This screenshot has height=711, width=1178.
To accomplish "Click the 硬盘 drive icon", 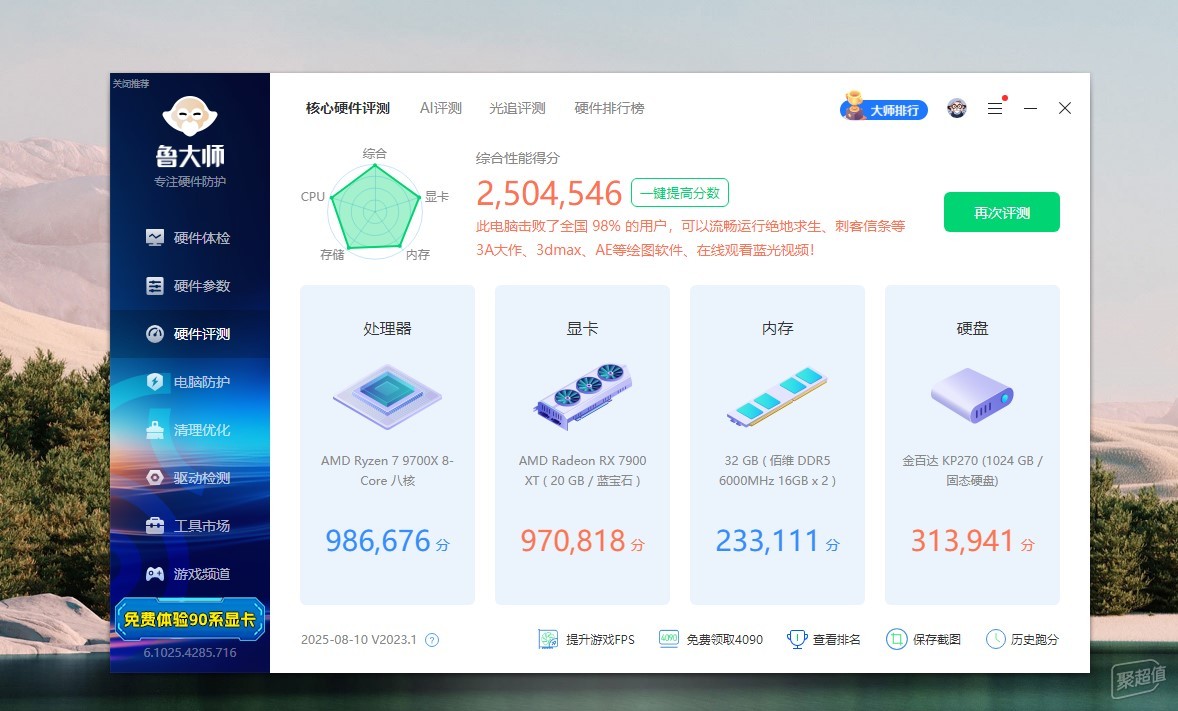I will 972,395.
